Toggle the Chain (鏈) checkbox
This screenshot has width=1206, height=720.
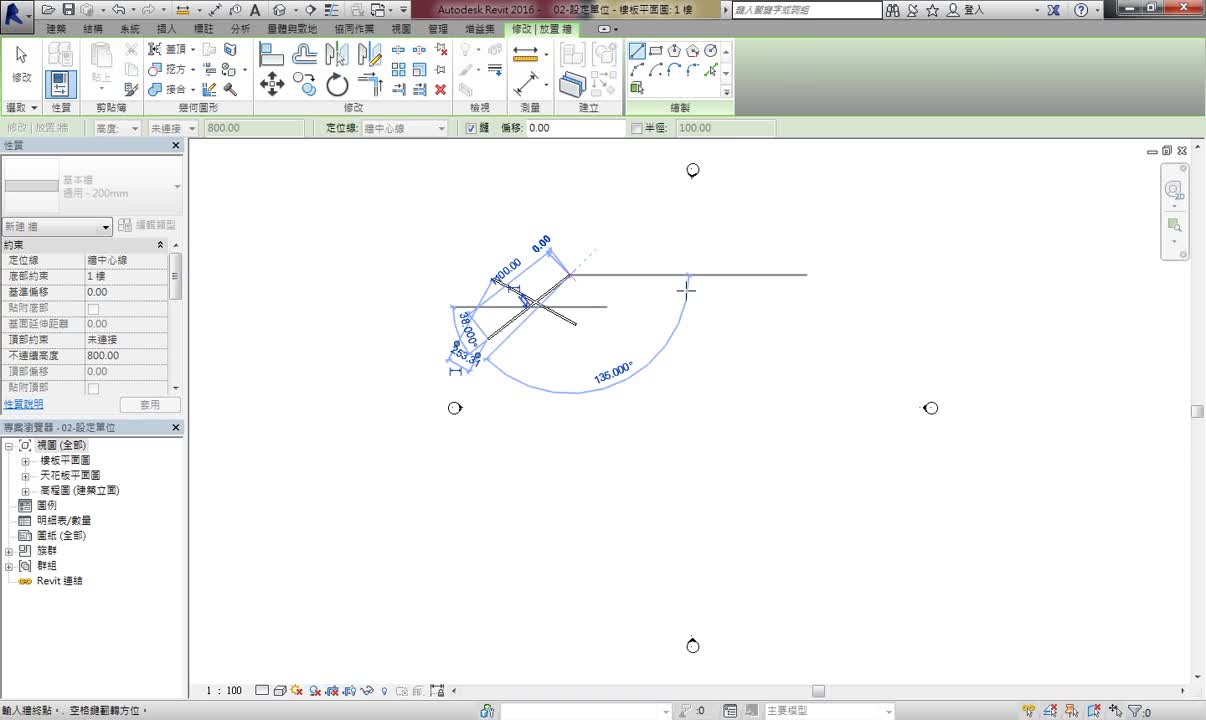(x=471, y=128)
